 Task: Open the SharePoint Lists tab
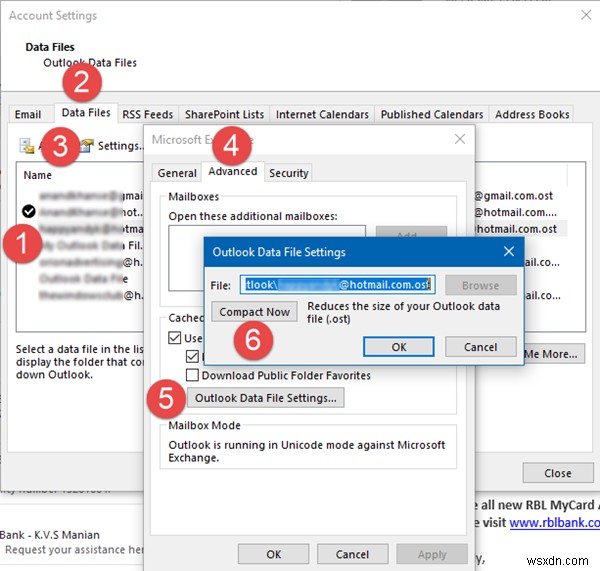(x=224, y=114)
